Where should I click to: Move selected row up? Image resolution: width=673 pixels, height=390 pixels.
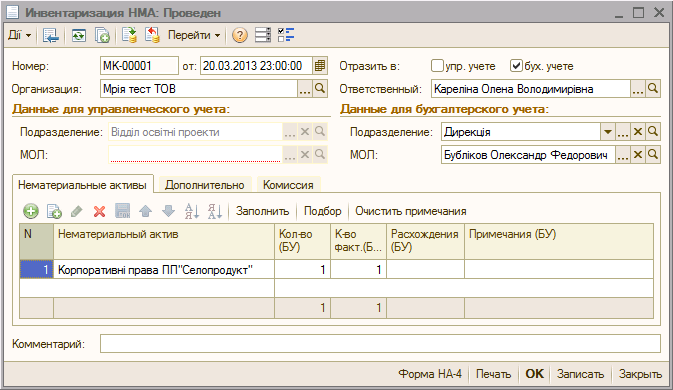pyautogui.click(x=146, y=211)
